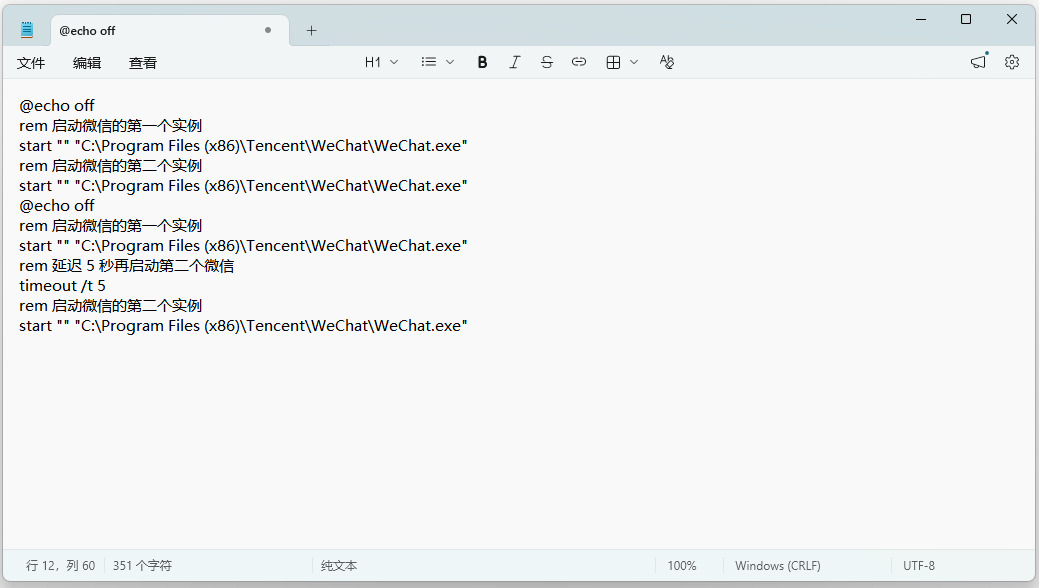Image resolution: width=1039 pixels, height=588 pixels.
Task: Select the '@echo off' tab
Action: click(x=170, y=30)
